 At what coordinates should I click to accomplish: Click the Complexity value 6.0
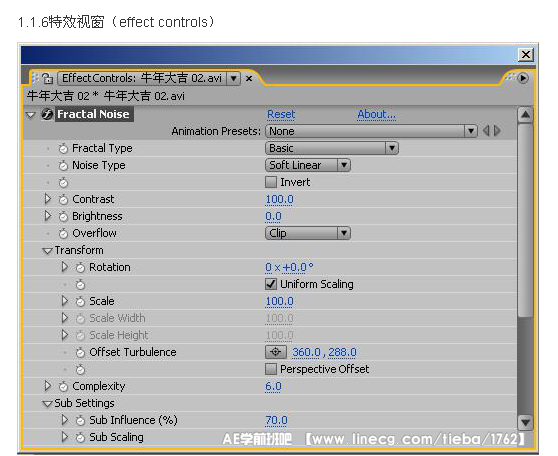273,386
